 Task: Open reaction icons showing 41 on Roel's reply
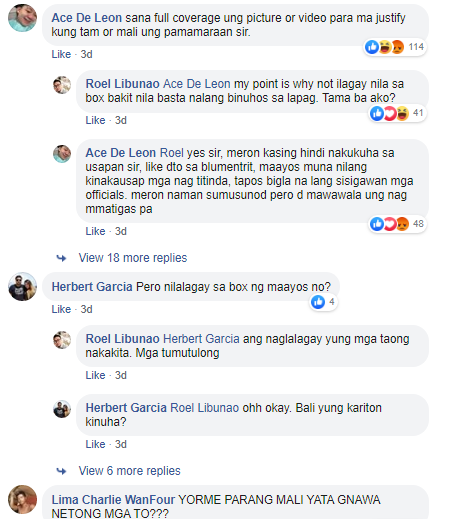(397, 113)
